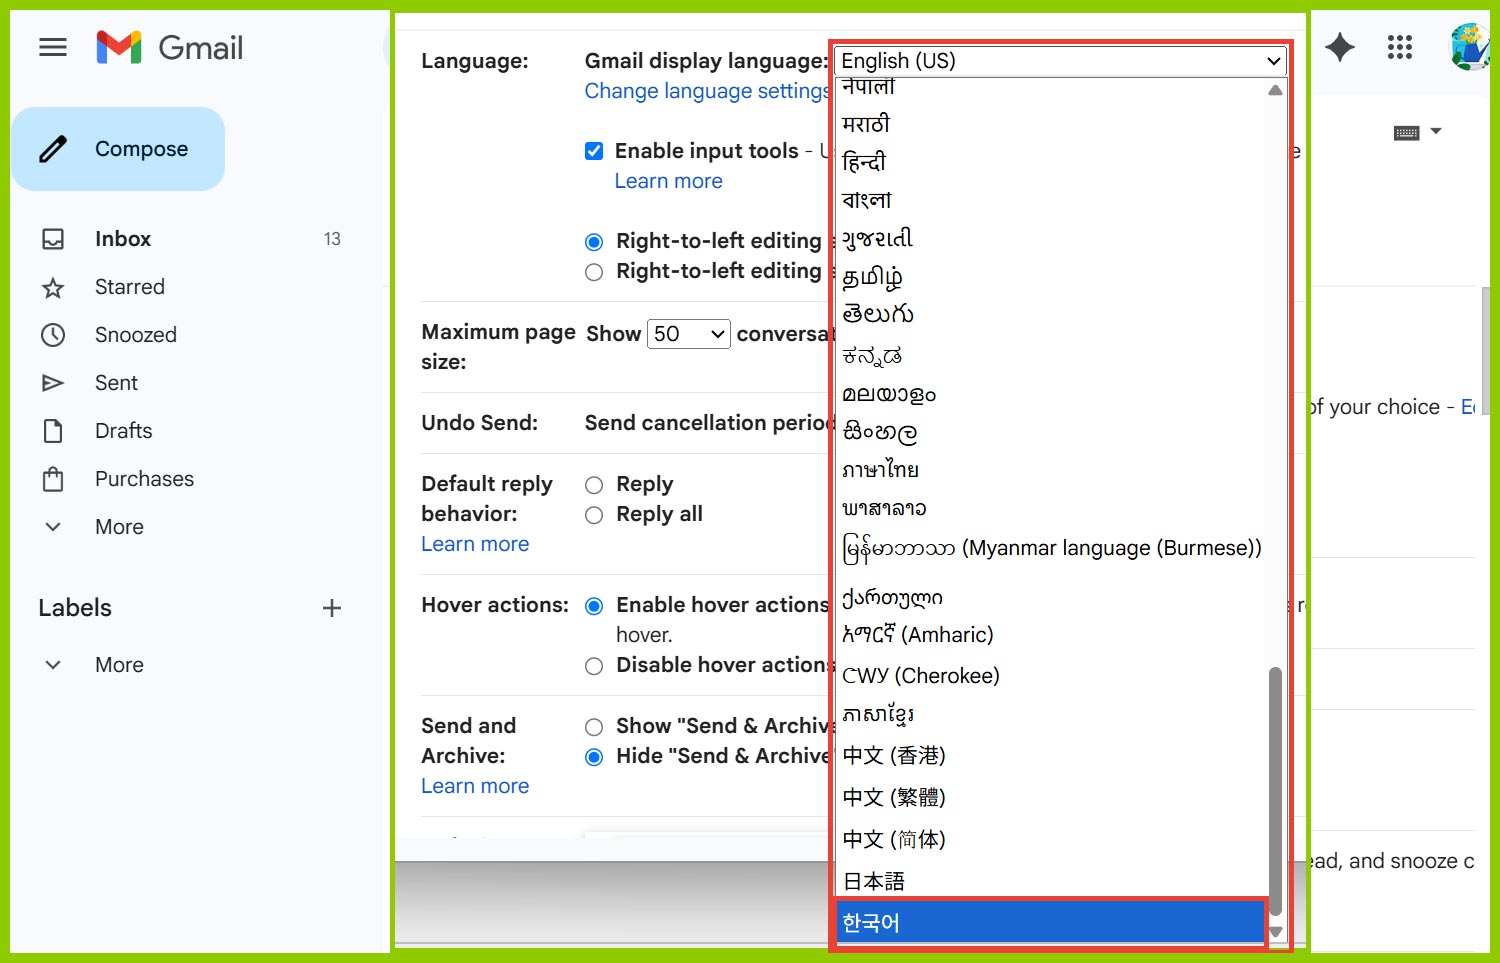Open the page size 50 dropdown
This screenshot has width=1500, height=963.
(x=690, y=334)
